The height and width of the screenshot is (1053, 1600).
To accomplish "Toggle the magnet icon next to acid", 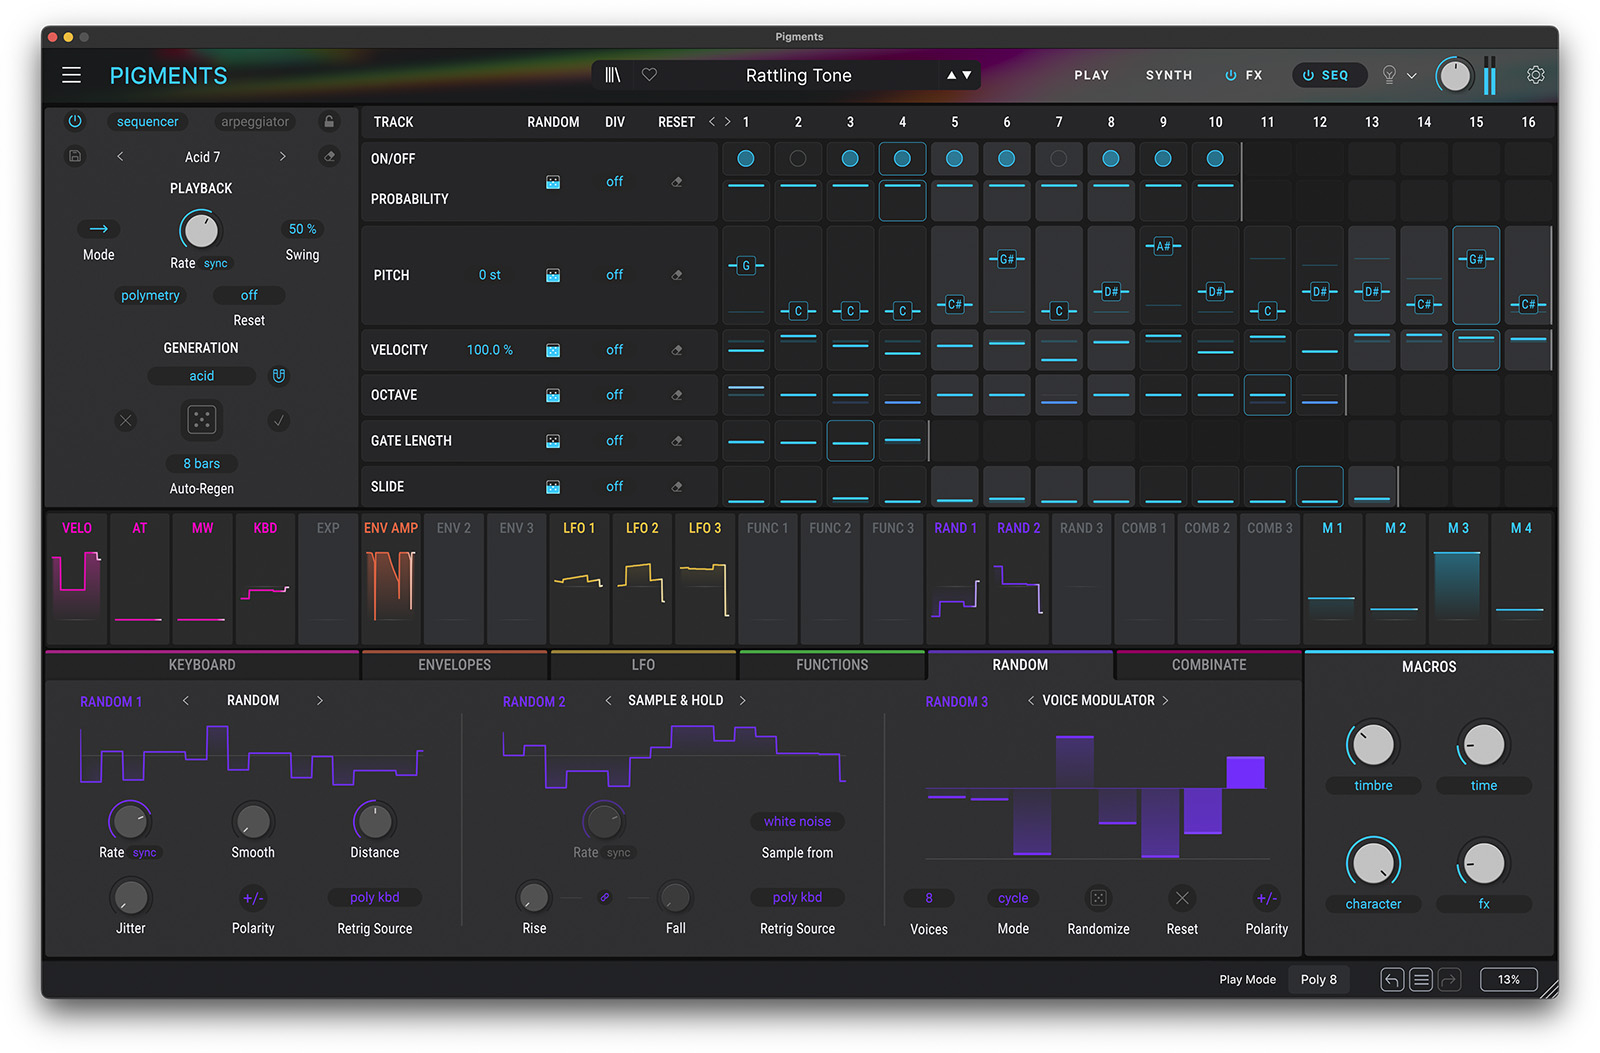I will pyautogui.click(x=279, y=376).
